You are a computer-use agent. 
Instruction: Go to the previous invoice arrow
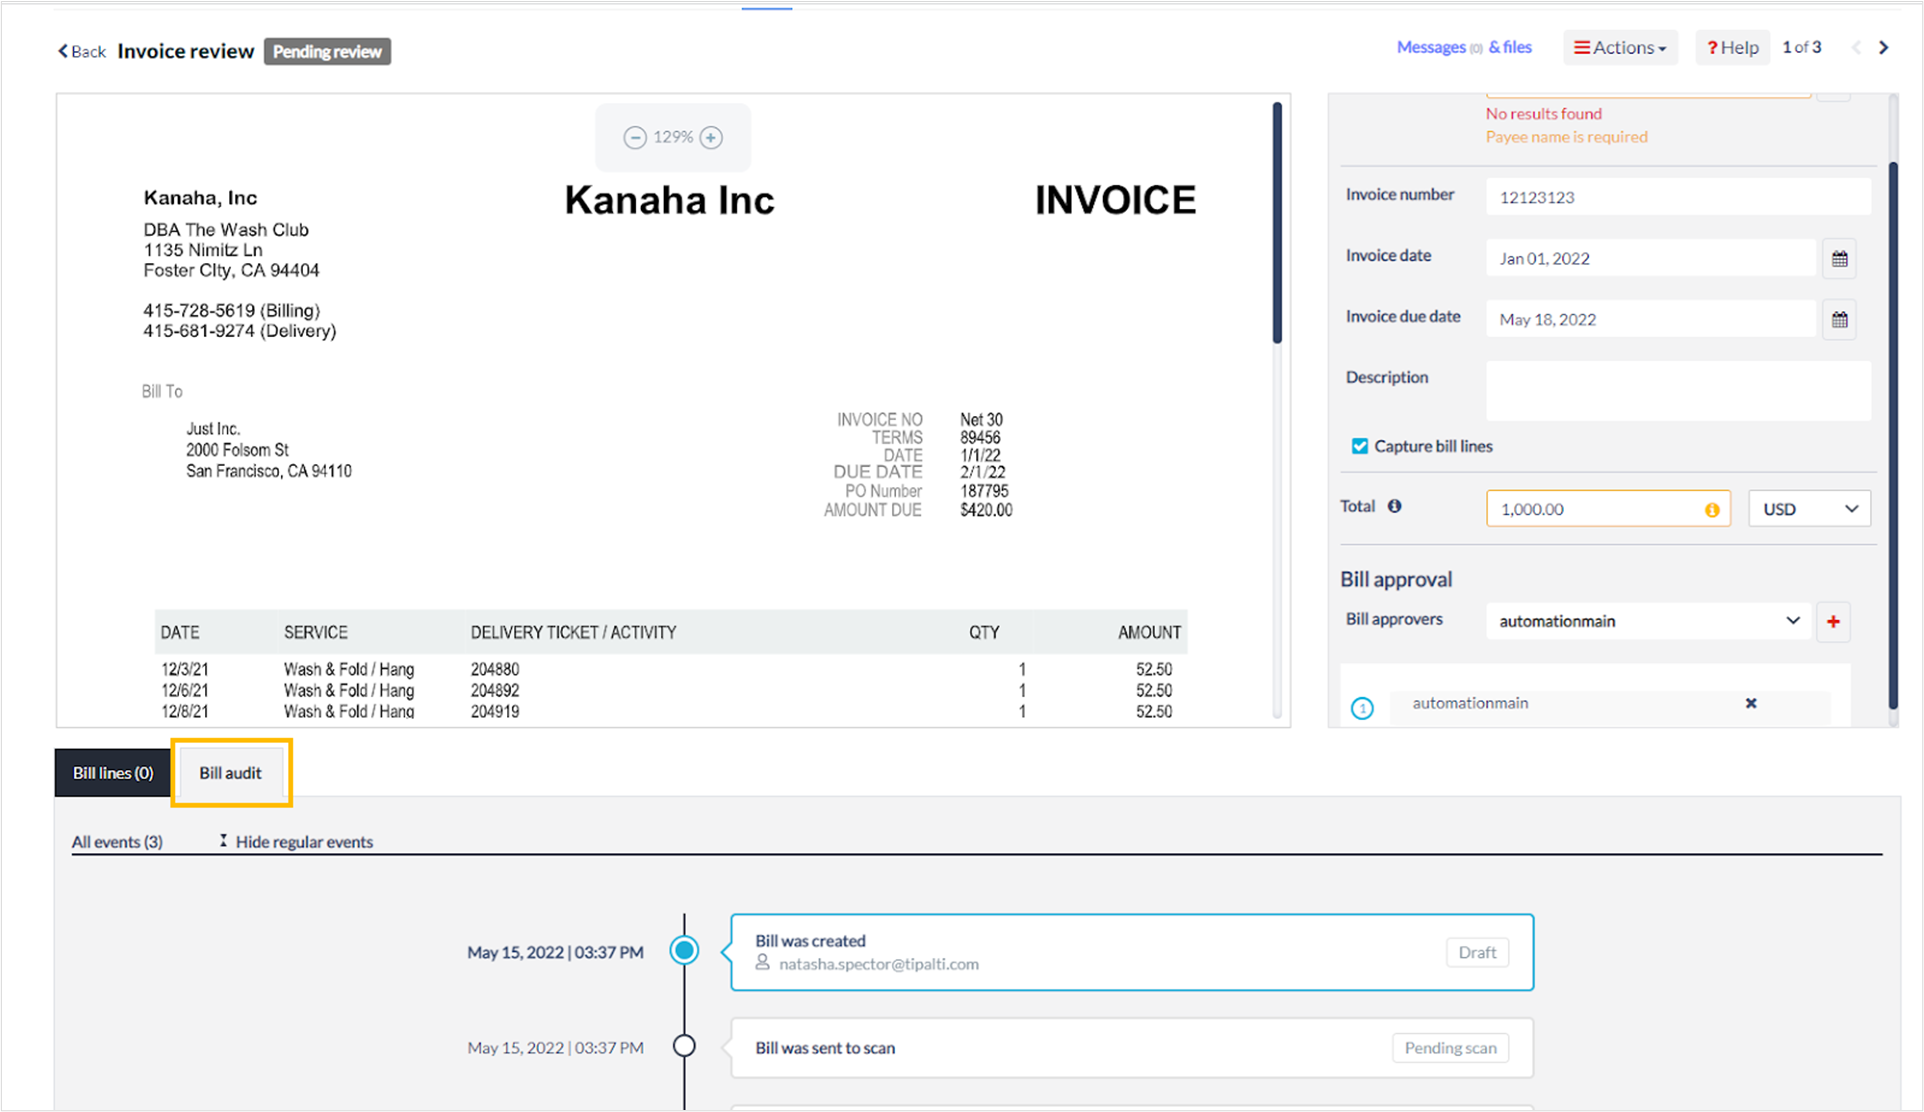coord(1856,48)
